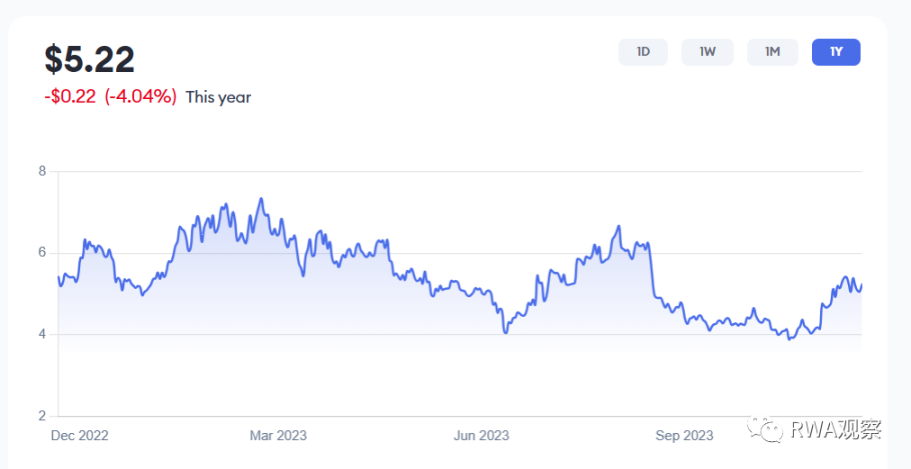Click the red -$0.22 change value
The height and width of the screenshot is (469, 911).
(70, 97)
